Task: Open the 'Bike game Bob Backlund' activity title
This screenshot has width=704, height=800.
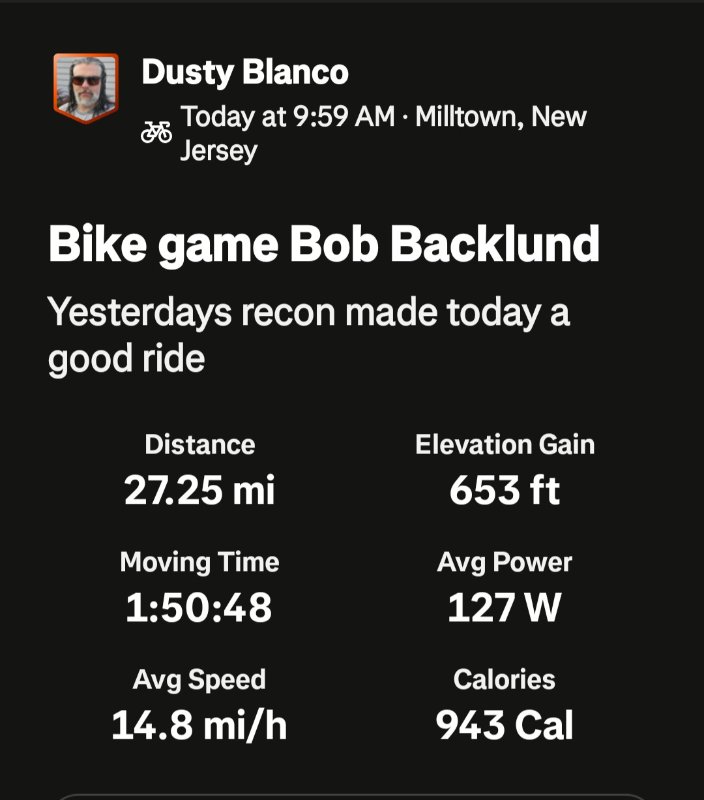Action: pyautogui.click(x=324, y=245)
